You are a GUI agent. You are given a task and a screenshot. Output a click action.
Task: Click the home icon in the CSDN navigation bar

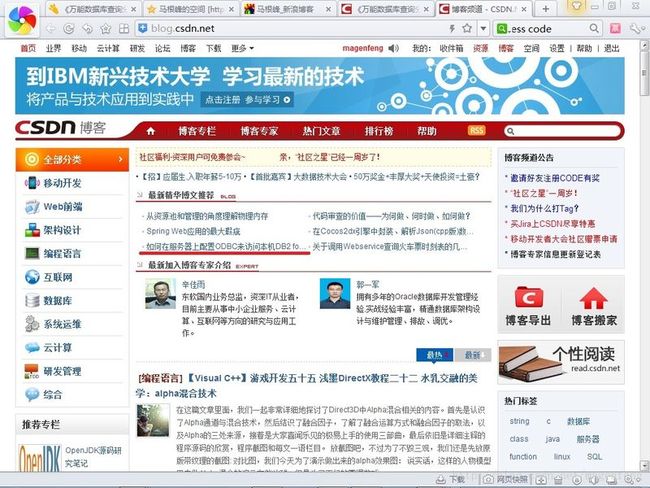coord(151,131)
